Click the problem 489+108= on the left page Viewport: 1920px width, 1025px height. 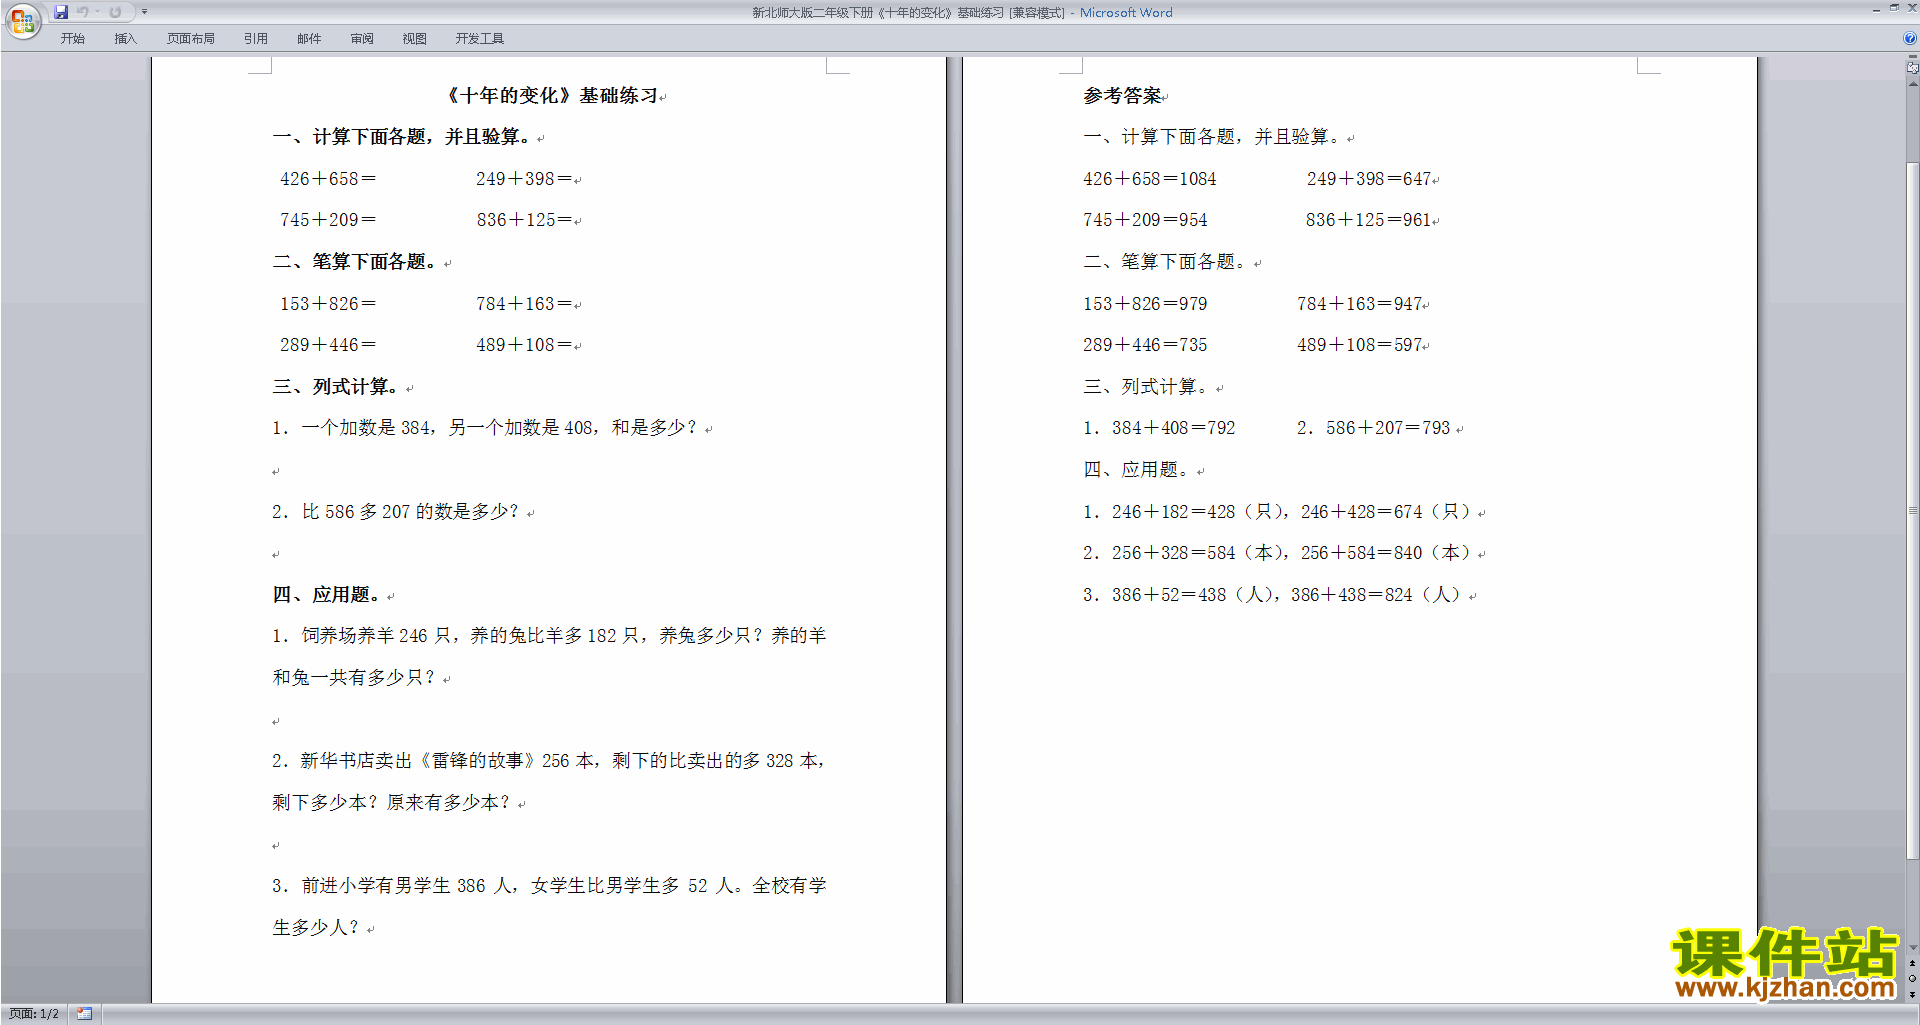point(524,345)
